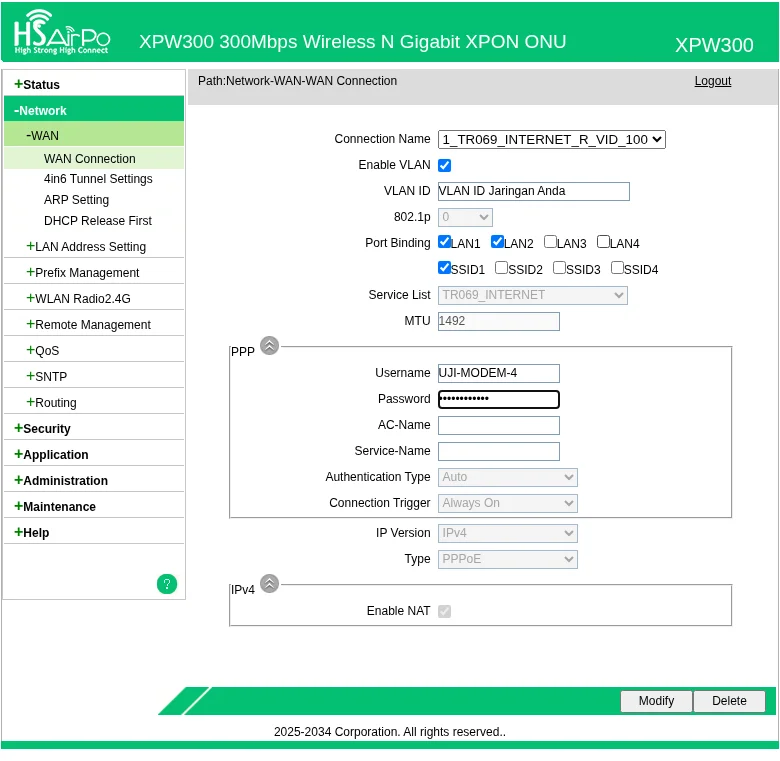Viewport: 780px width, 761px height.
Task: Check SSID3 binding
Action: 560,268
